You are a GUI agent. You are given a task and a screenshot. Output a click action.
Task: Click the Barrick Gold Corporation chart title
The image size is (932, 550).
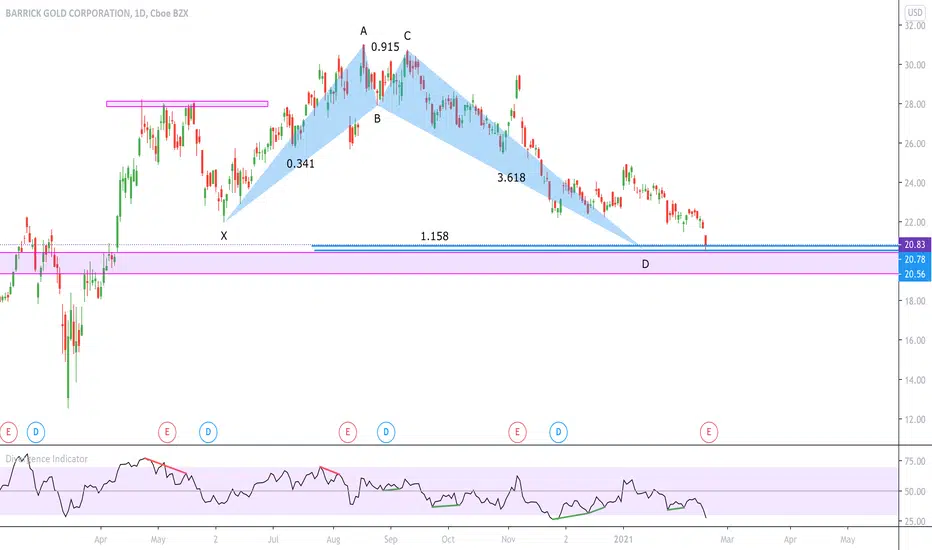pyautogui.click(x=97, y=13)
